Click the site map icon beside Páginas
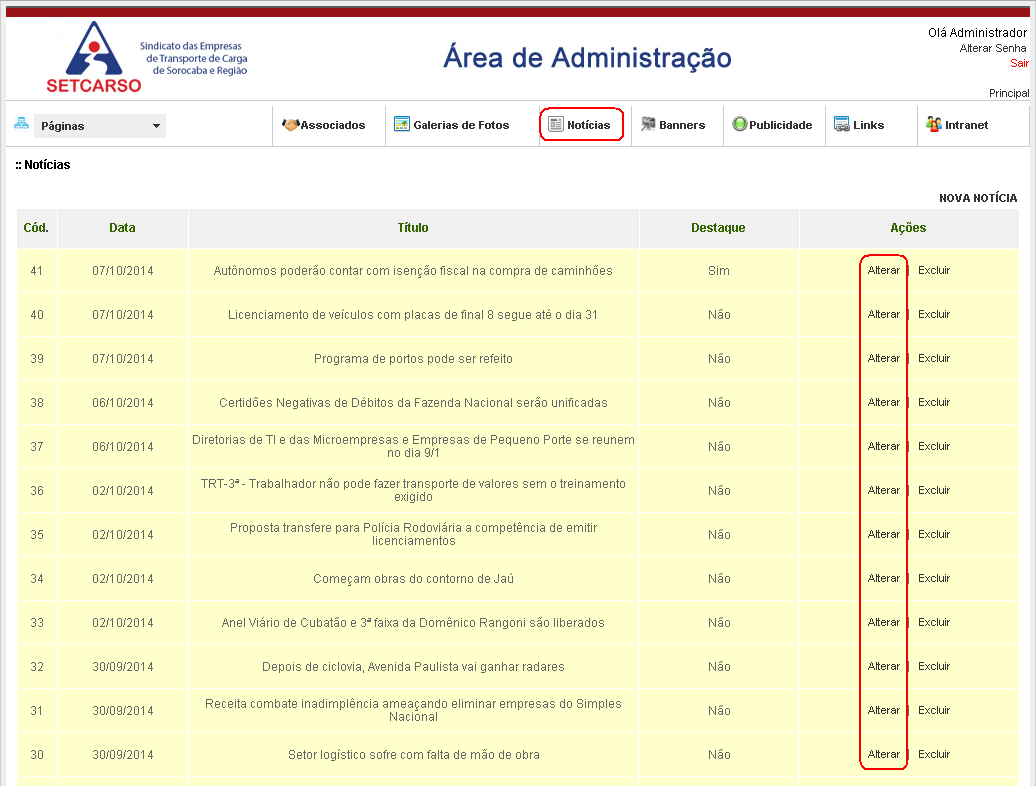Screen dimensions: 1036x786 (21, 124)
